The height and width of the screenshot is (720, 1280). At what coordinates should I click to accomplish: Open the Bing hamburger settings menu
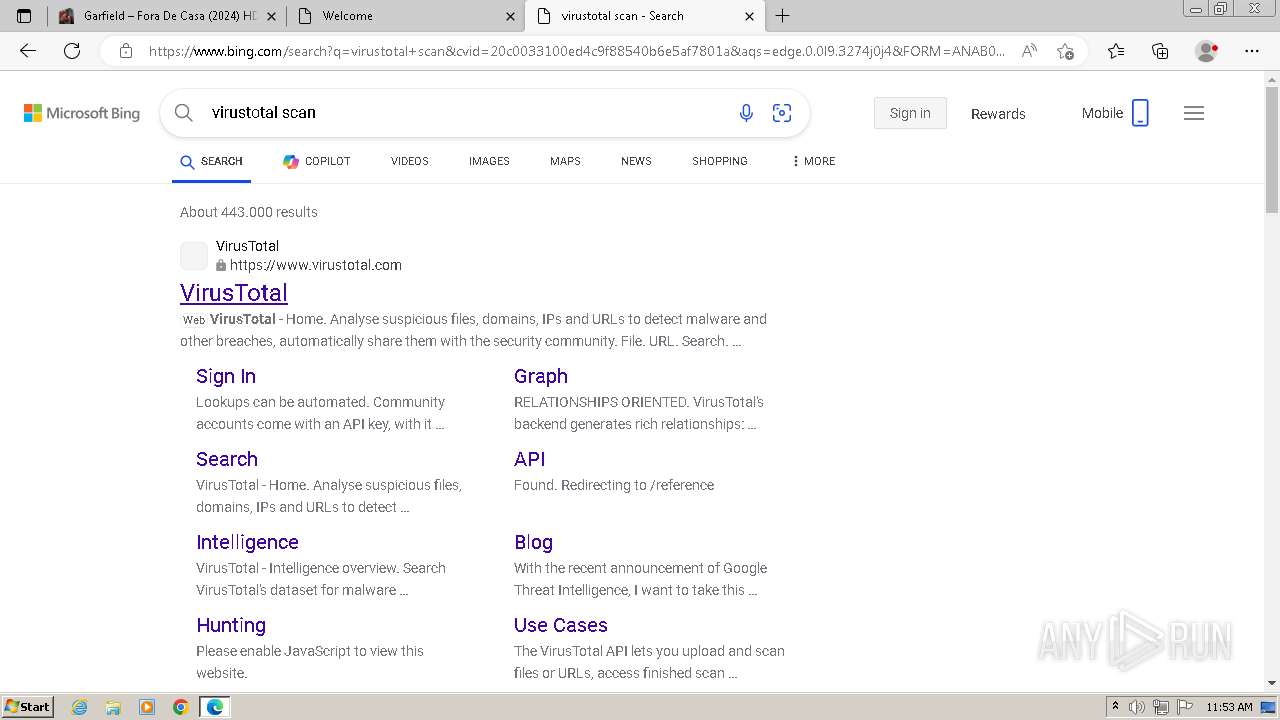point(1194,113)
